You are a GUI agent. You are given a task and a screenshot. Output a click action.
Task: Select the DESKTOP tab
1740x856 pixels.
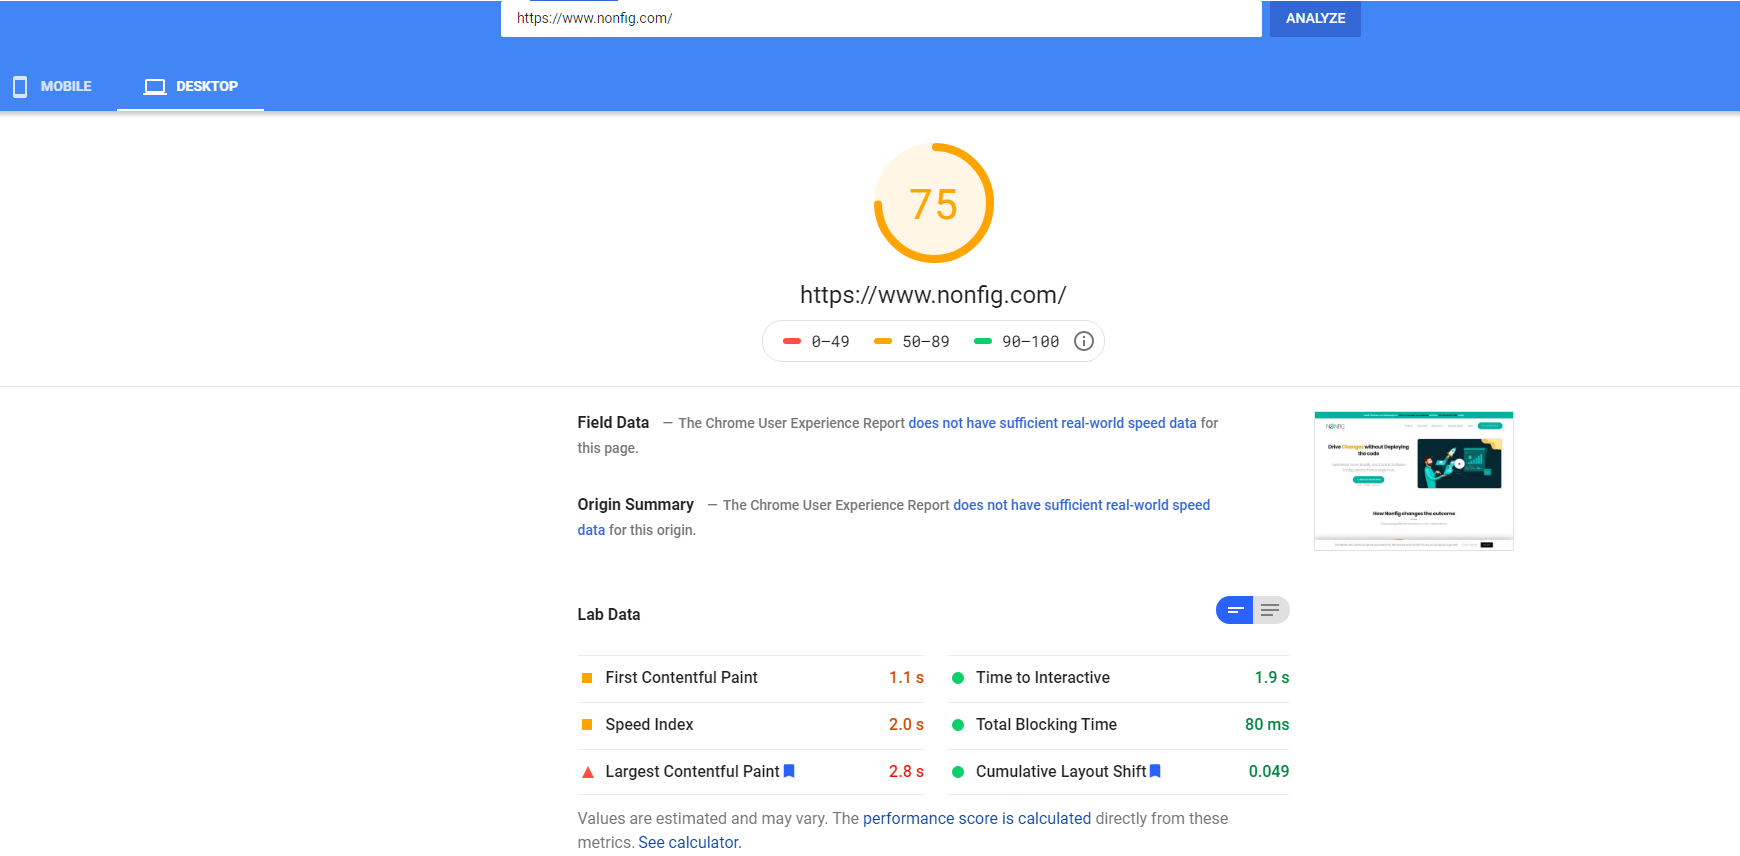tap(191, 87)
